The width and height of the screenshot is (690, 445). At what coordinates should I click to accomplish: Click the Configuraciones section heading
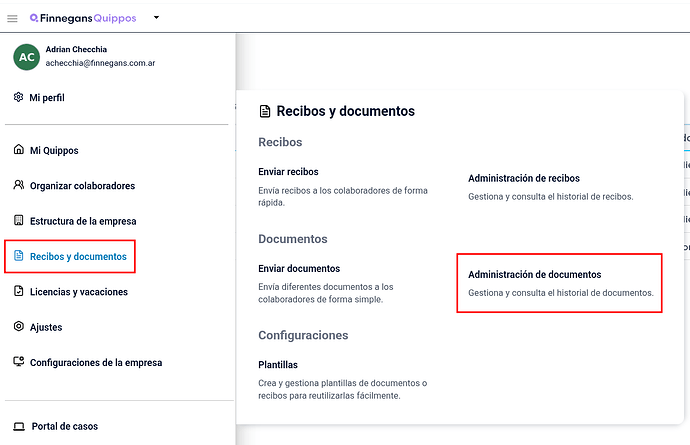tap(303, 335)
